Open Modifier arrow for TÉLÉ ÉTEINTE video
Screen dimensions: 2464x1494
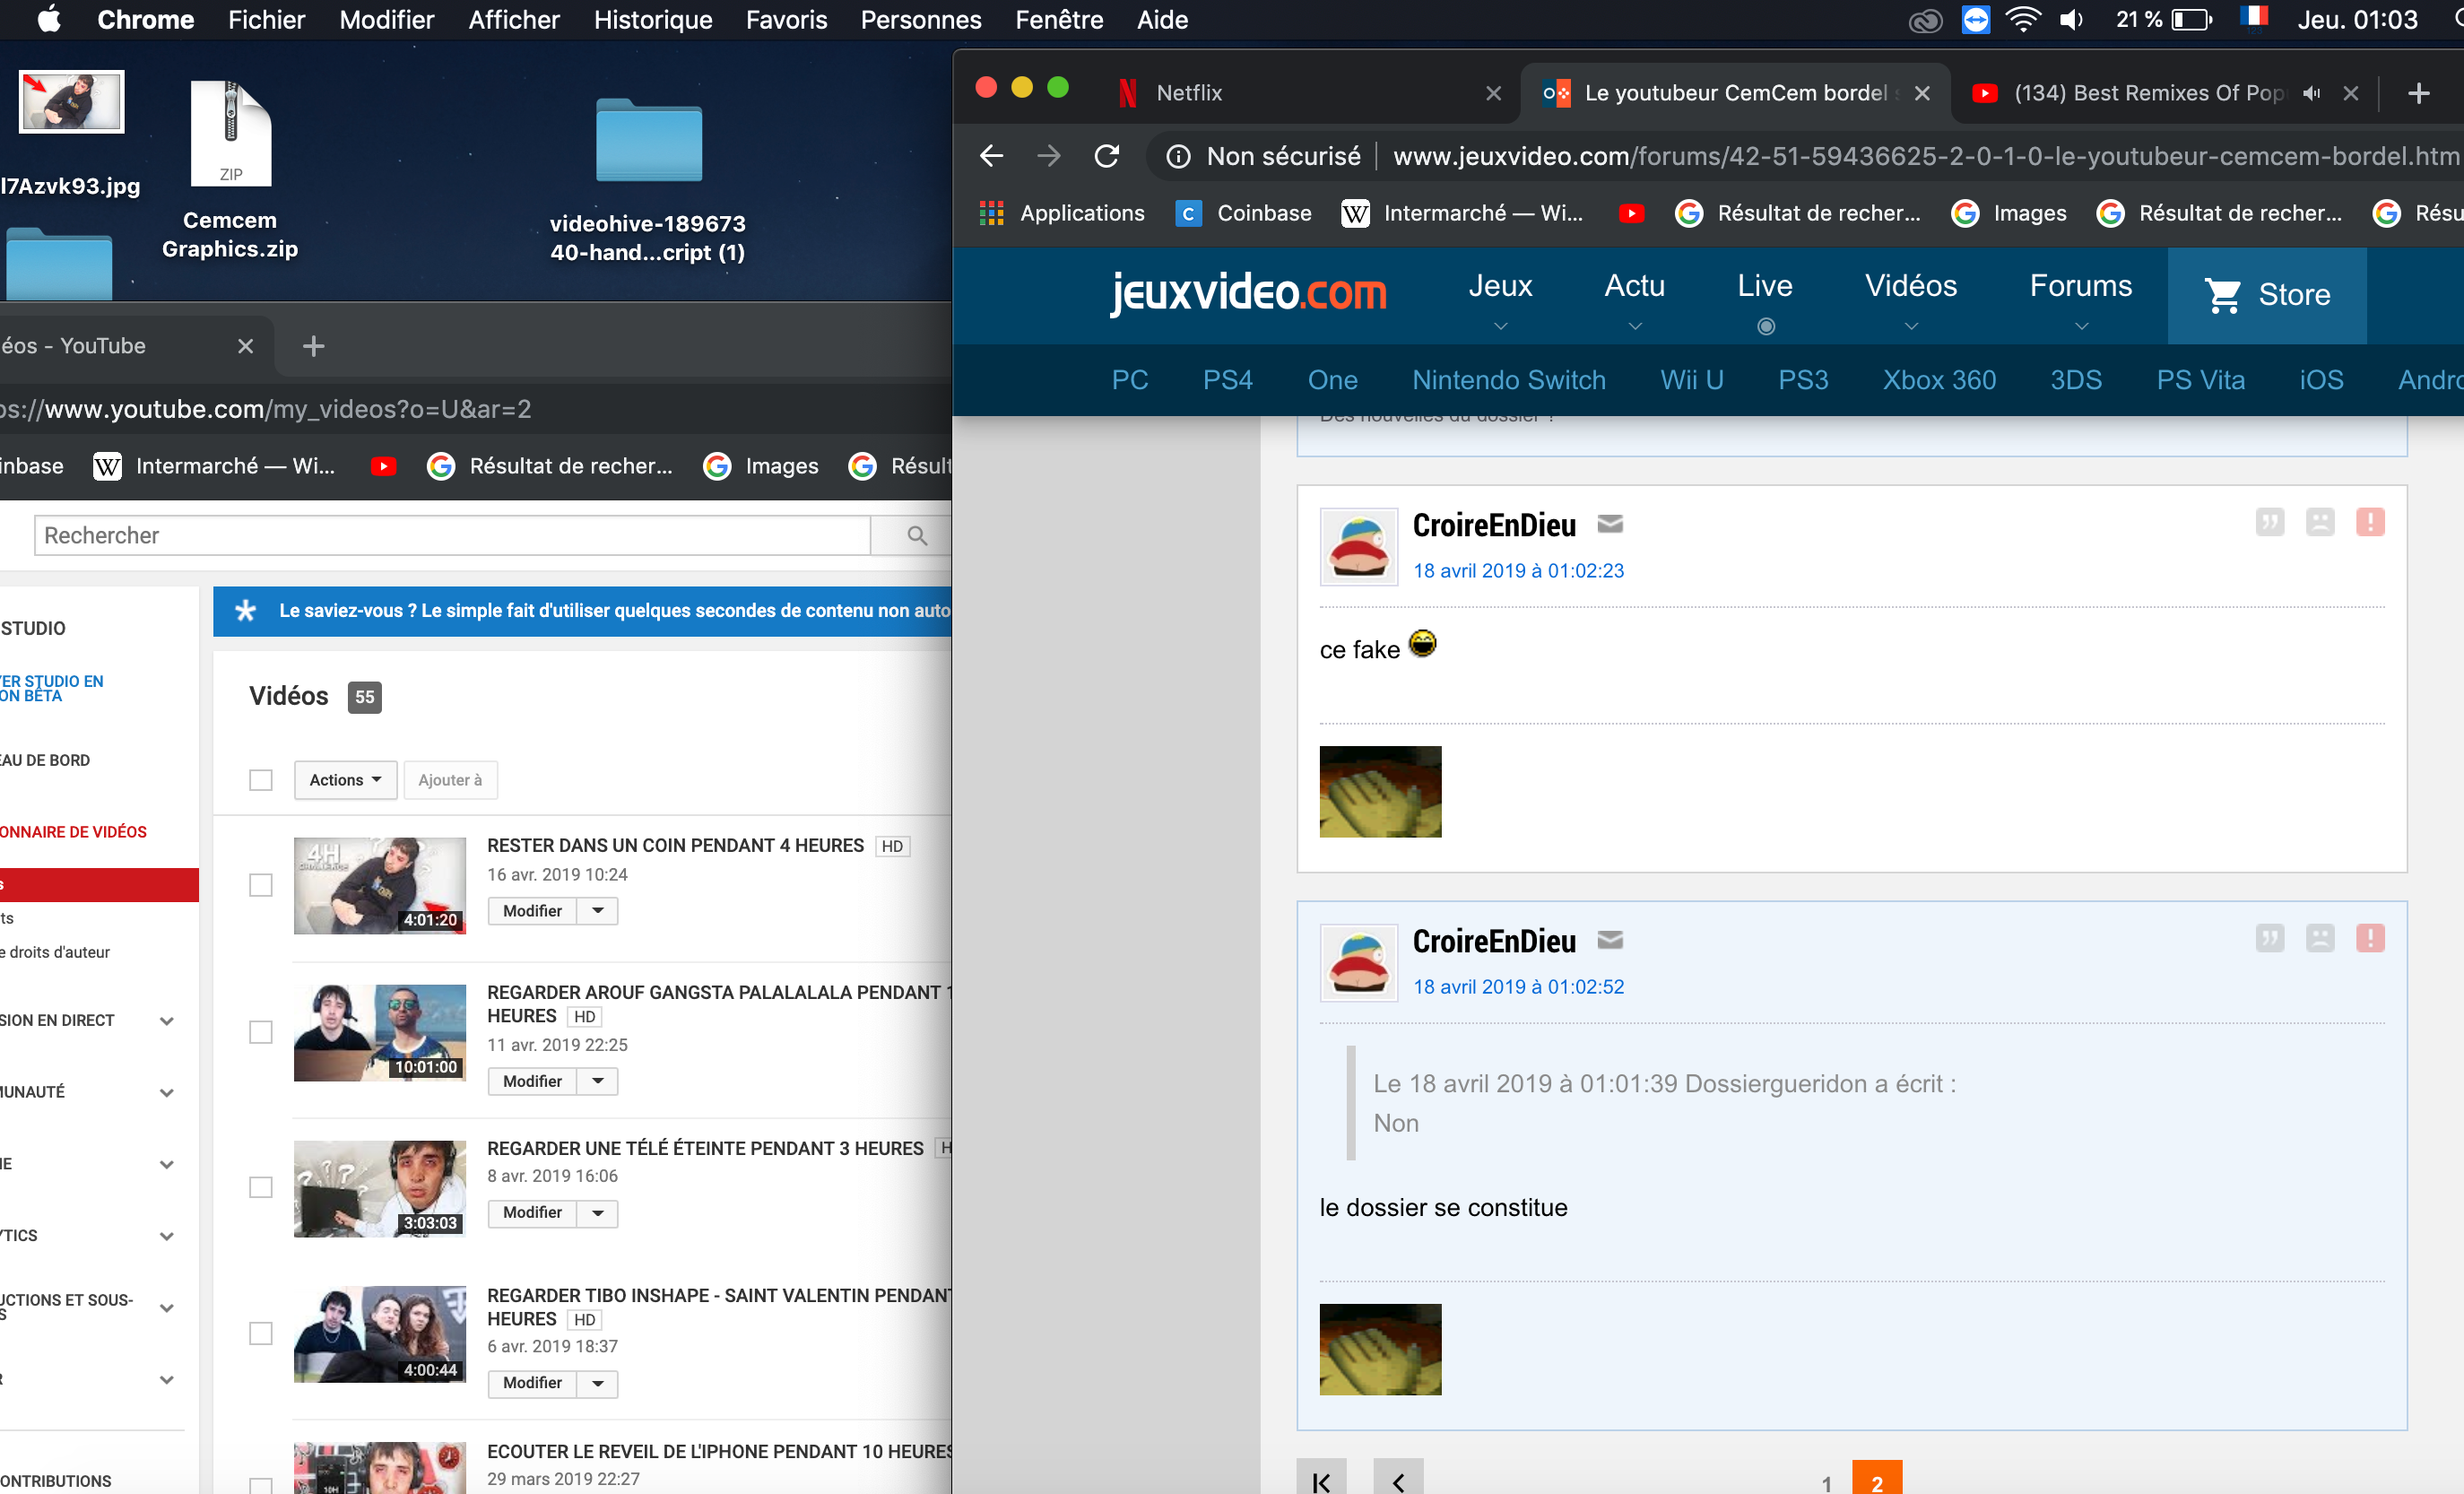(598, 1212)
